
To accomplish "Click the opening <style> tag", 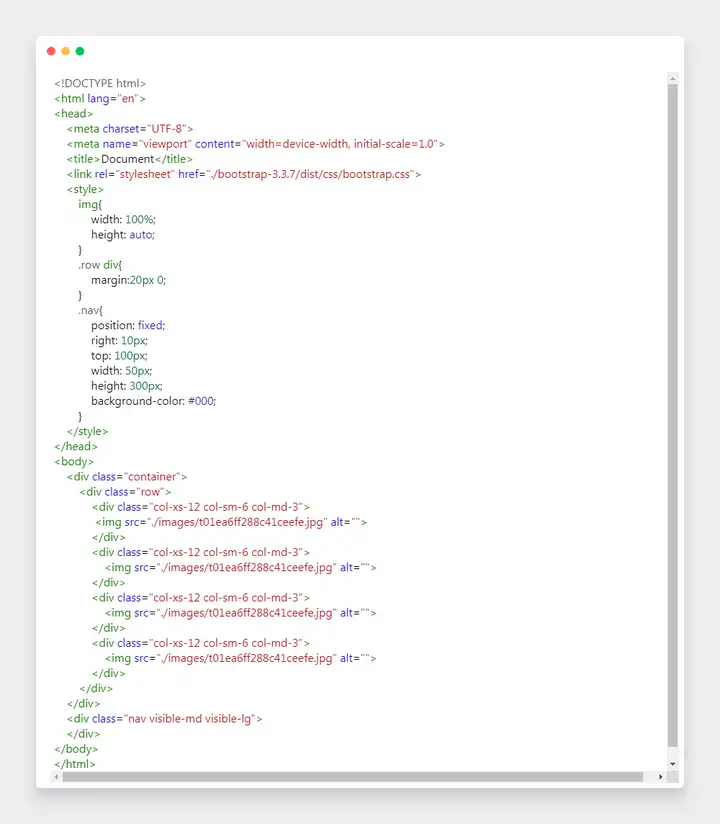I will (85, 190).
